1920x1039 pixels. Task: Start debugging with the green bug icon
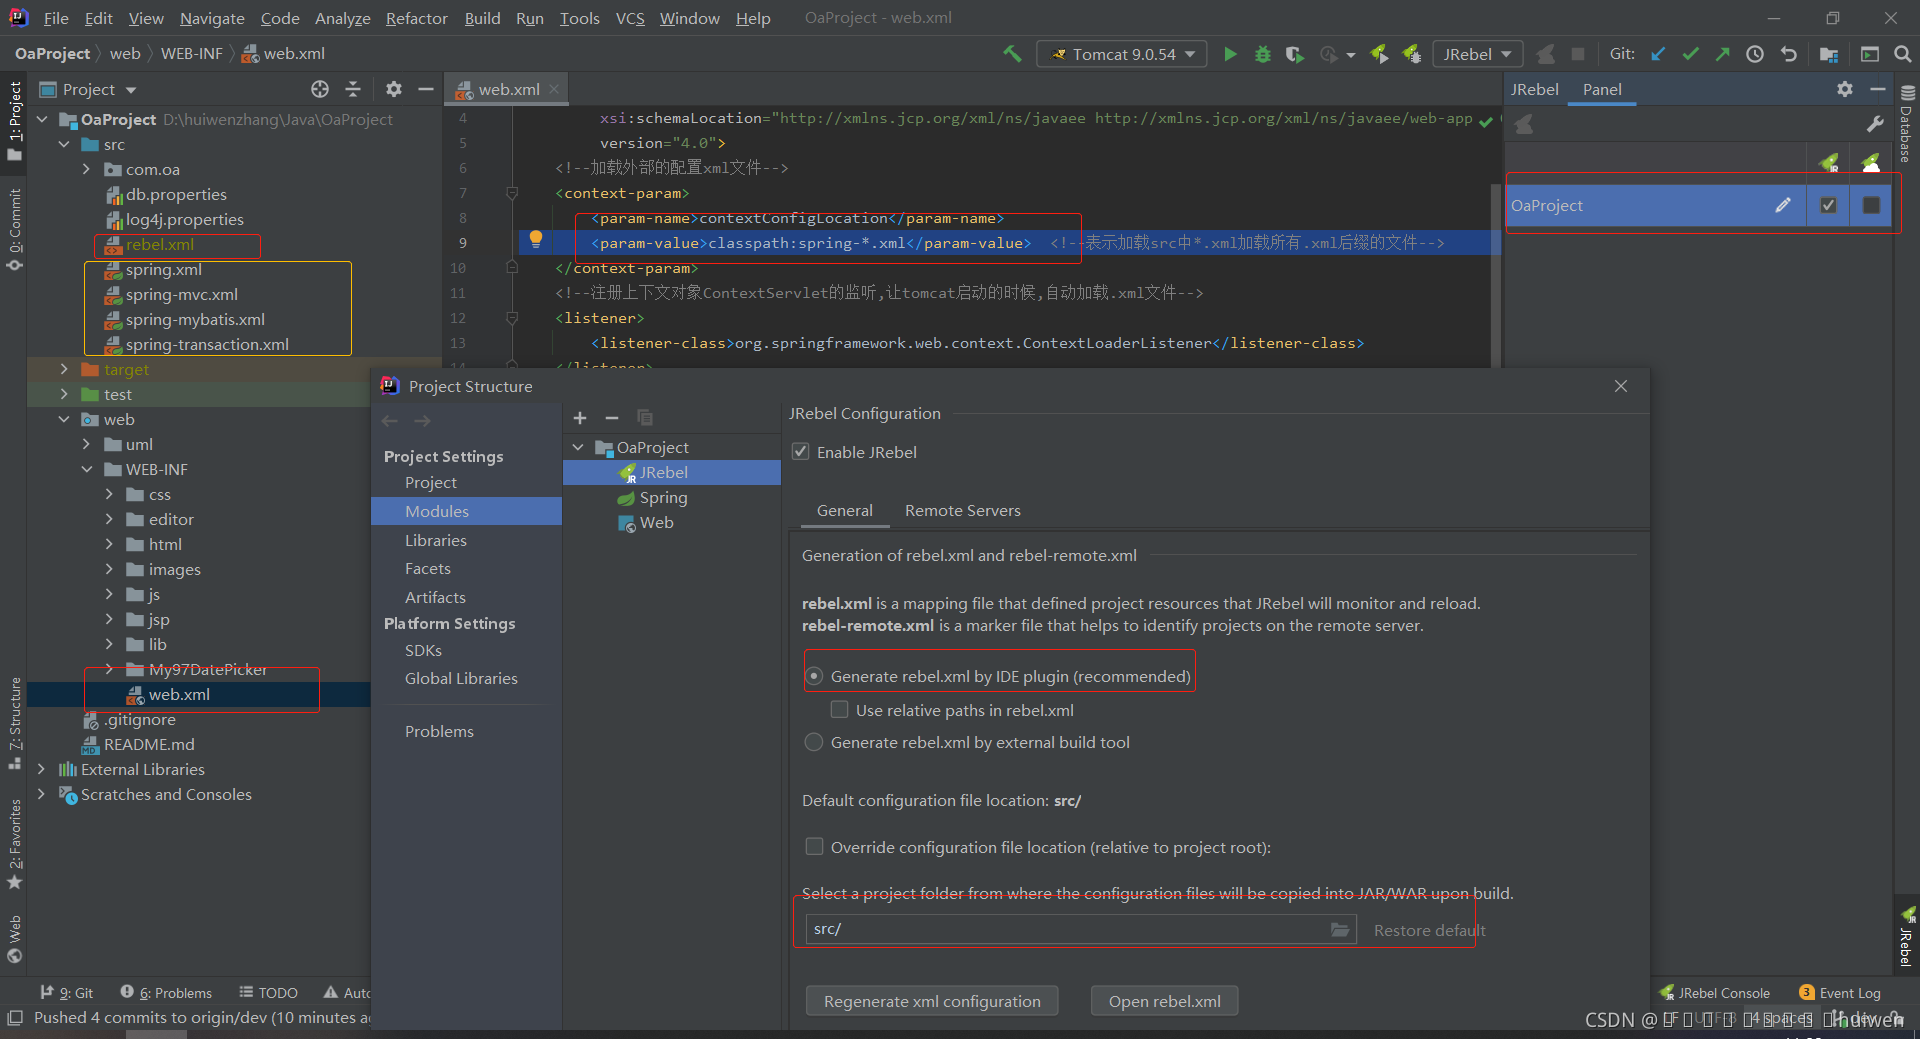click(x=1263, y=54)
